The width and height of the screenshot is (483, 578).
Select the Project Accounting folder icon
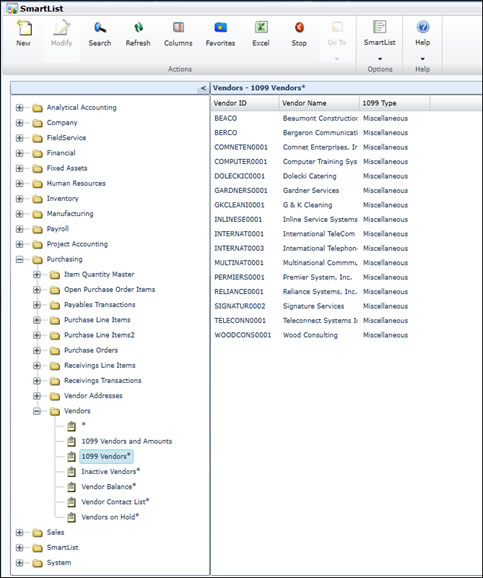pos(37,244)
